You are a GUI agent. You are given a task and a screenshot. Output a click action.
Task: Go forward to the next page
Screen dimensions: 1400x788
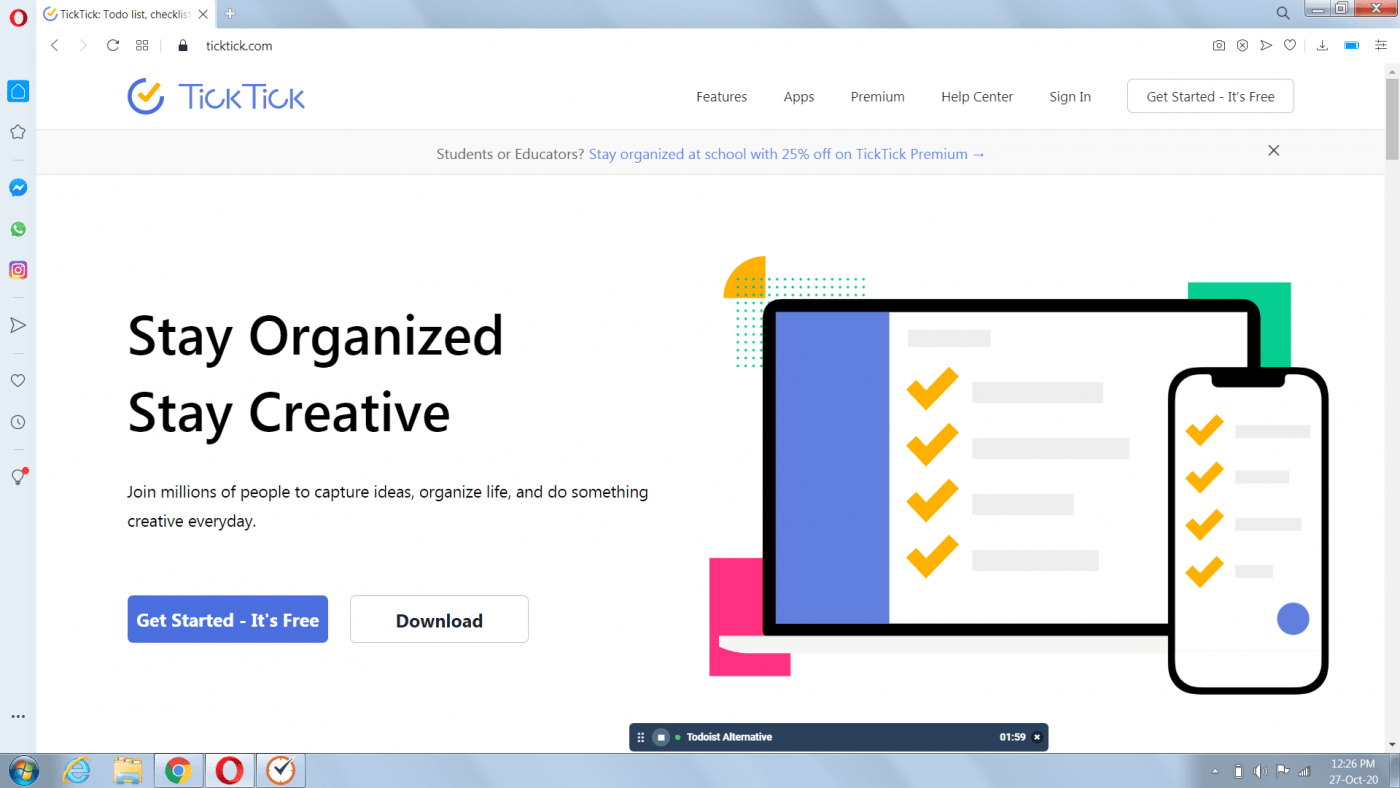[x=83, y=46]
